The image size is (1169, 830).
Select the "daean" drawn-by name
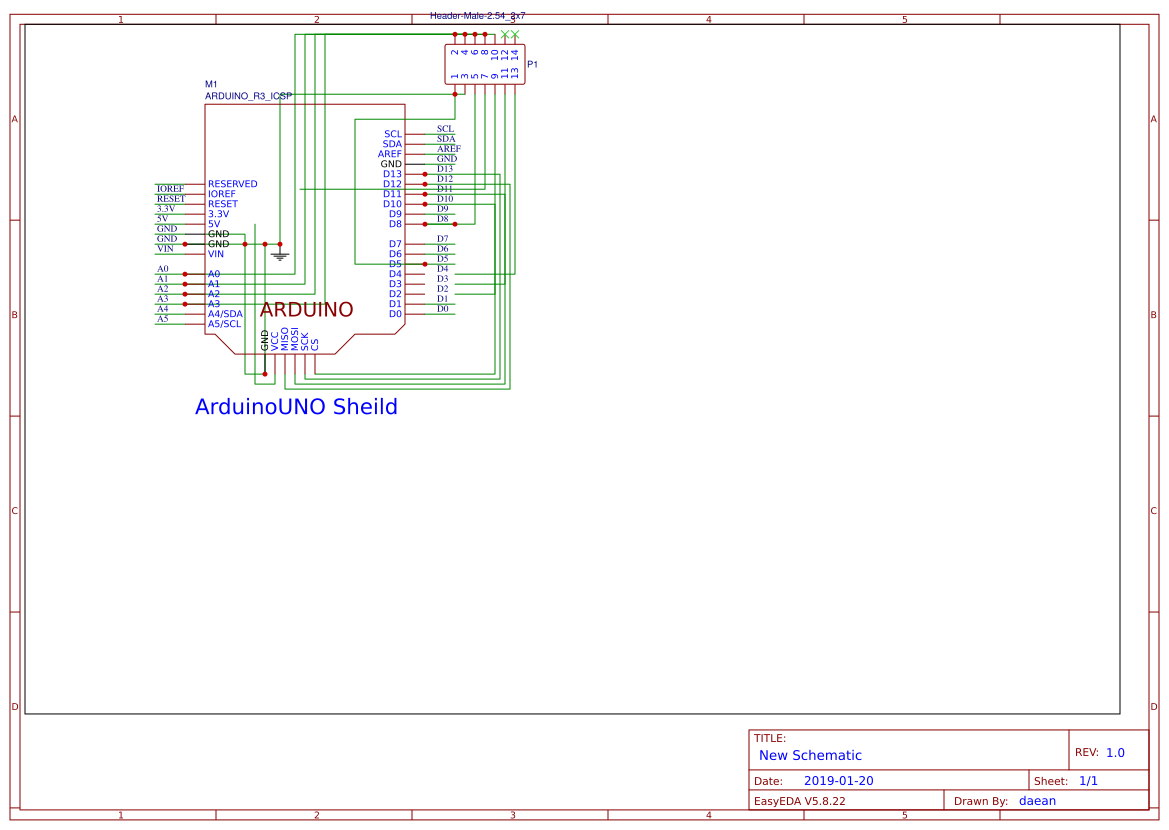[x=1037, y=801]
